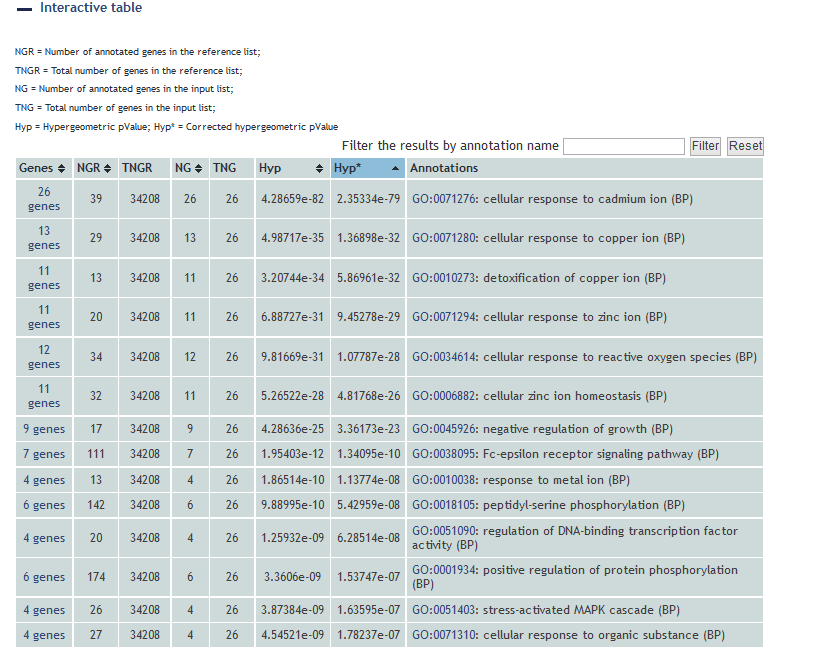Click the TNG column header
The height and width of the screenshot is (647, 826).
(232, 168)
